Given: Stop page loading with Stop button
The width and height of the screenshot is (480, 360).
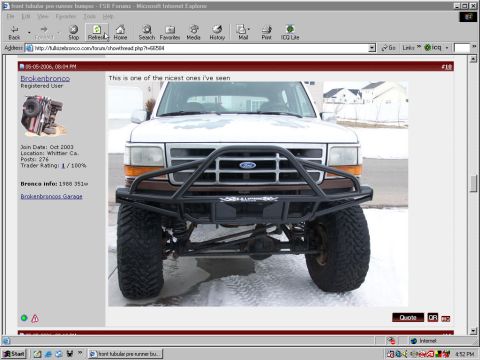Looking at the screenshot, I should tap(73, 33).
